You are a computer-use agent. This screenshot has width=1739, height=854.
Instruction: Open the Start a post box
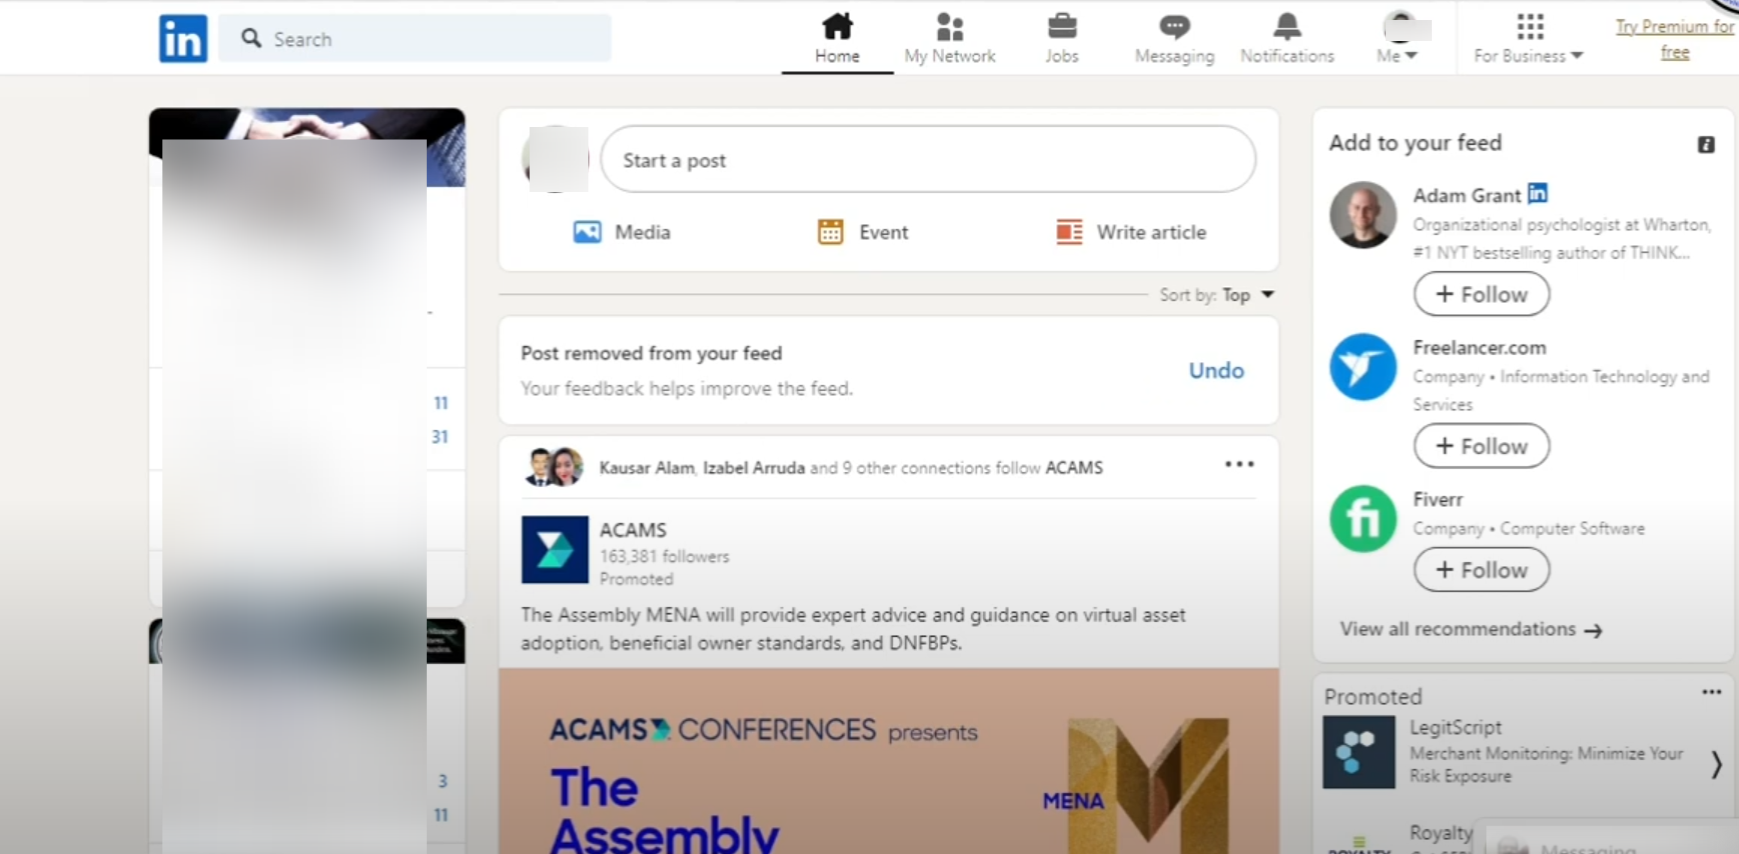point(928,159)
